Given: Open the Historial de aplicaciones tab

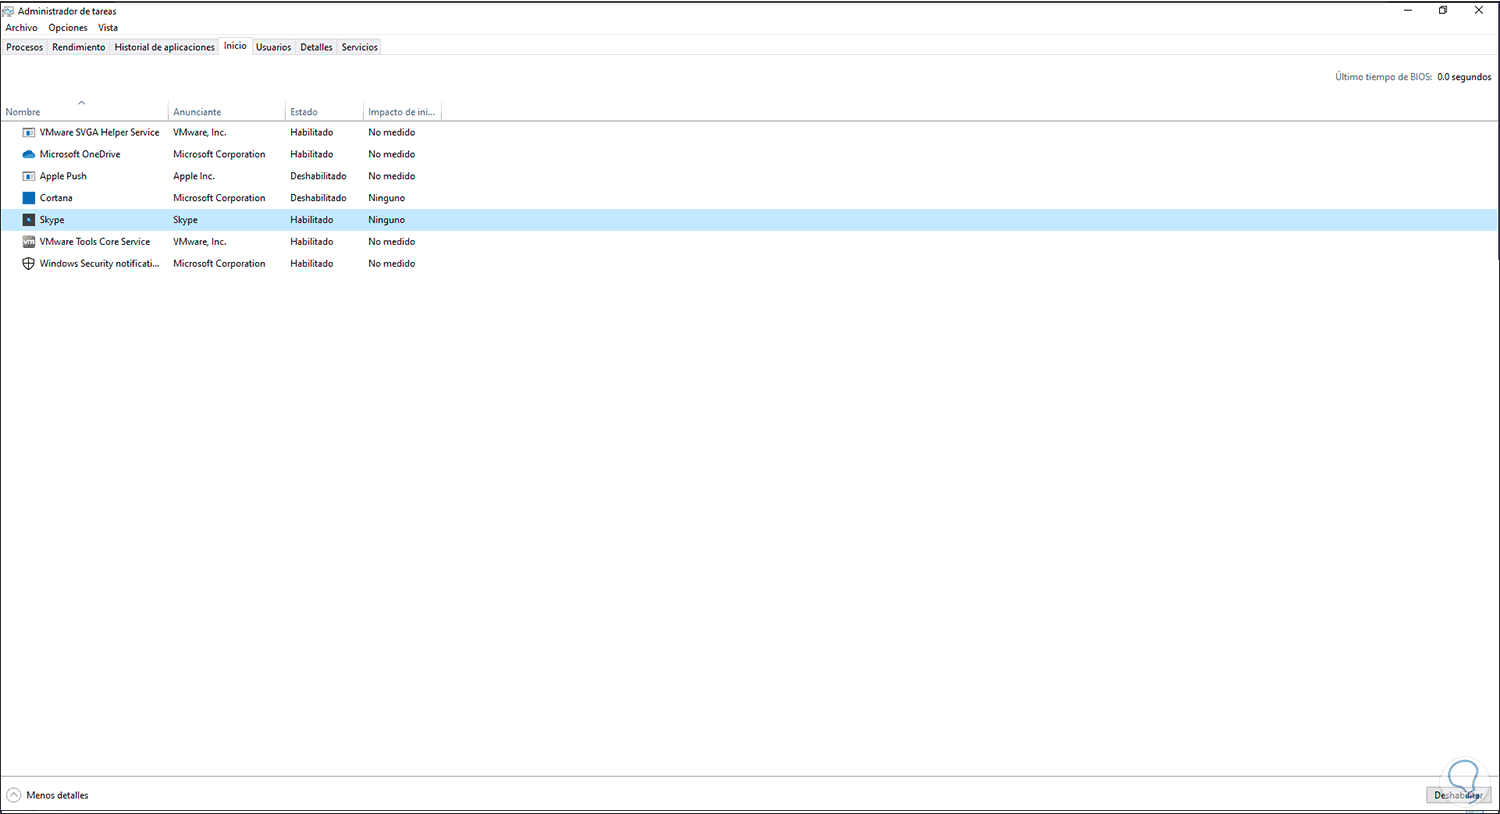Looking at the screenshot, I should tap(165, 47).
